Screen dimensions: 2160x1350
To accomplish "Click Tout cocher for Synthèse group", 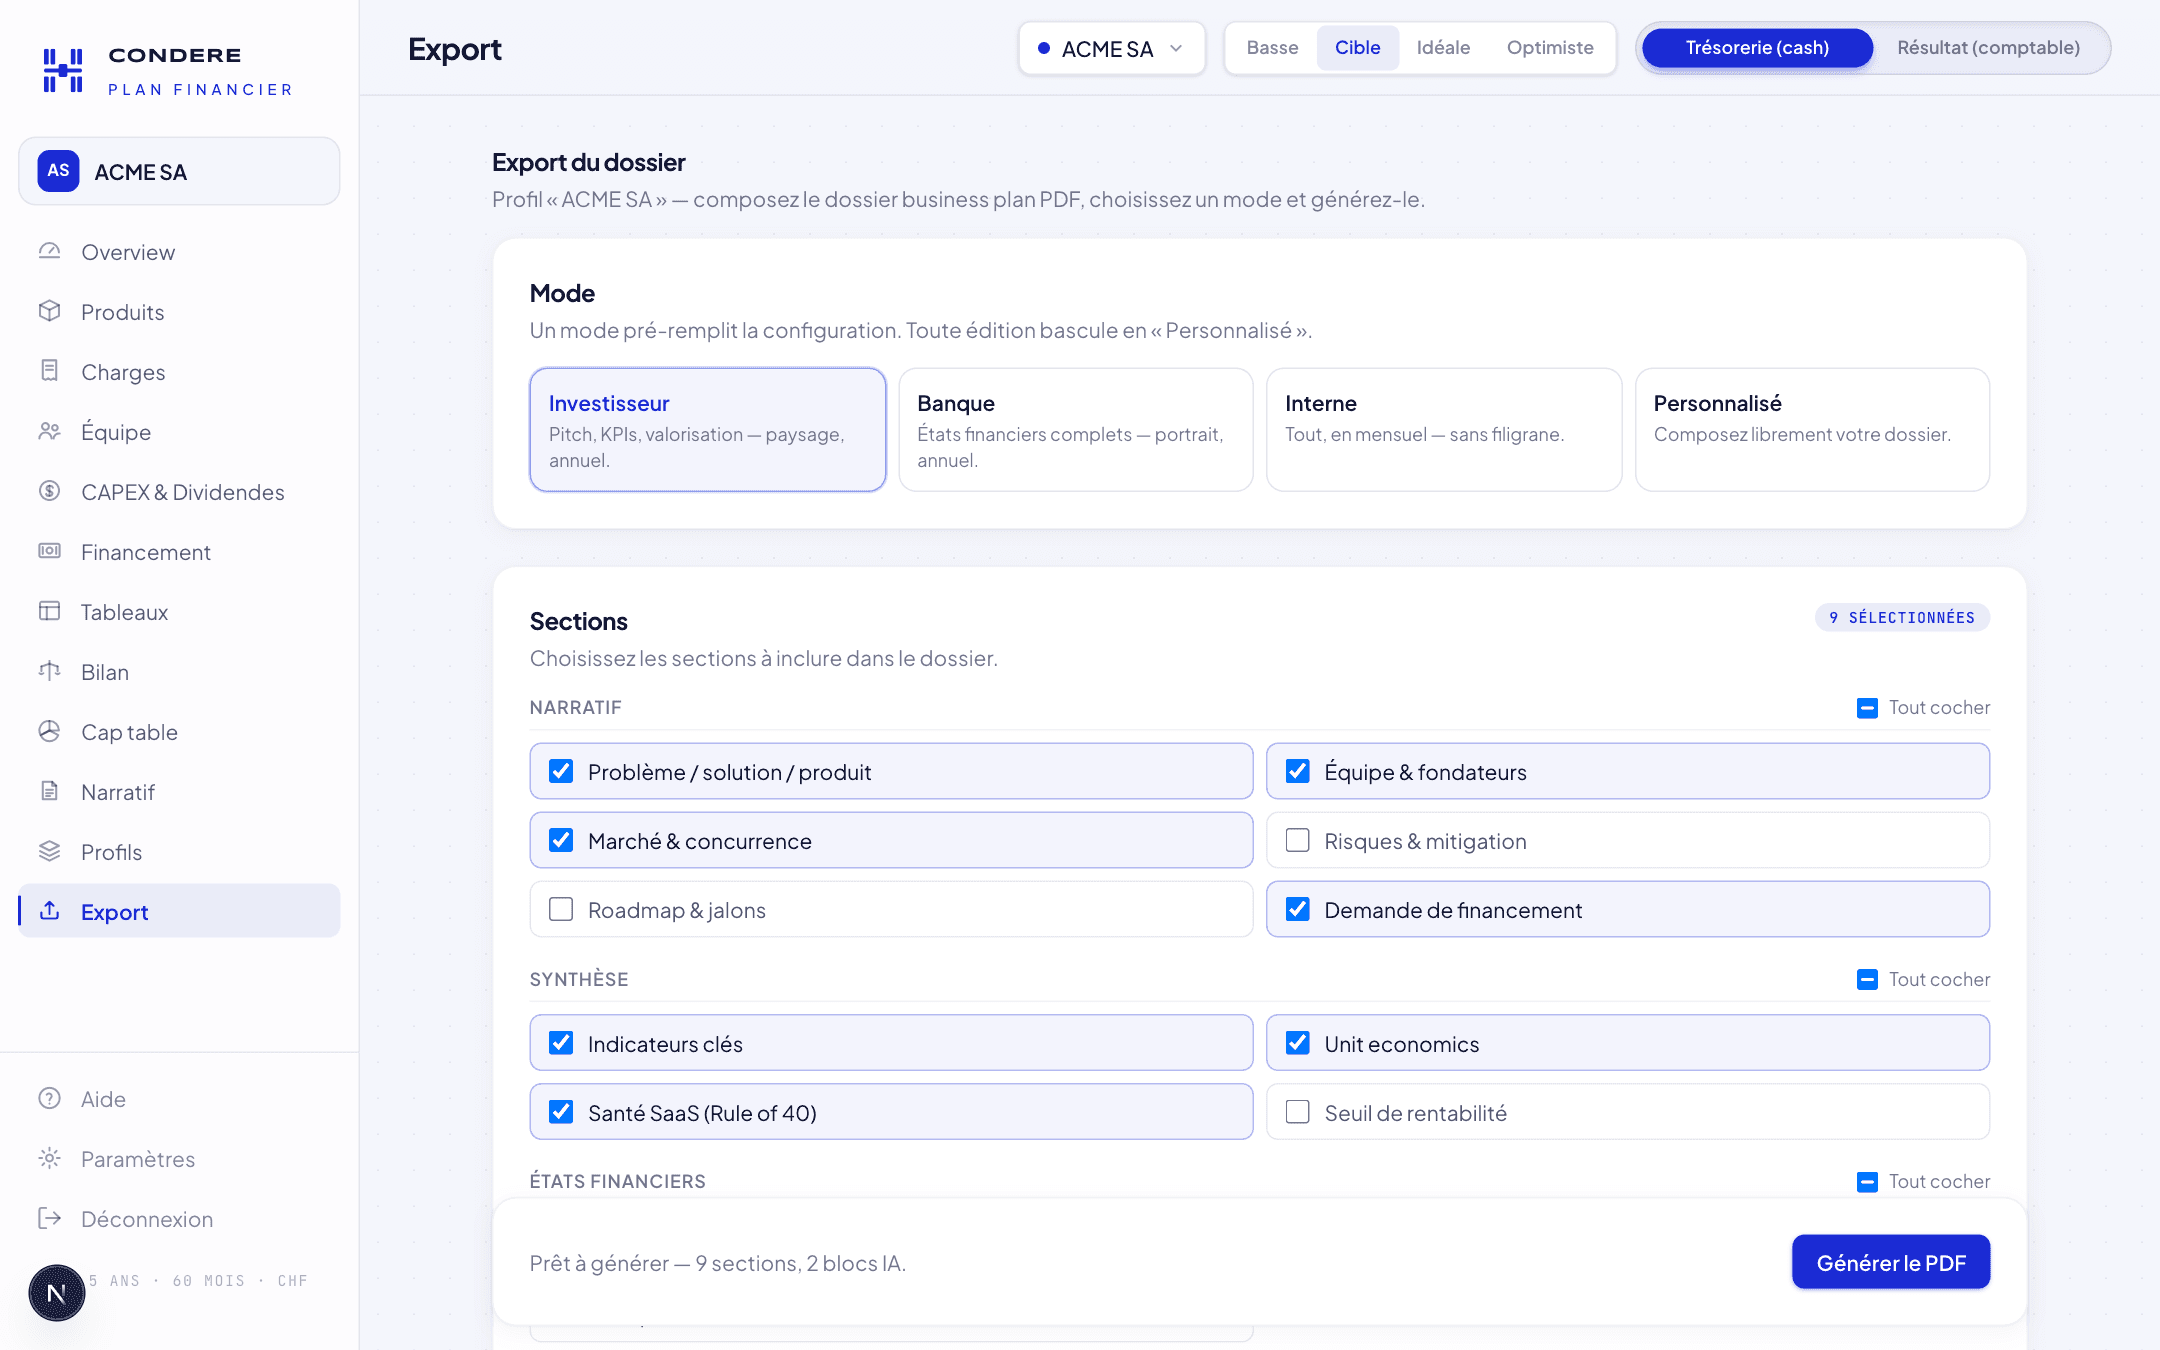I will [x=1939, y=980].
